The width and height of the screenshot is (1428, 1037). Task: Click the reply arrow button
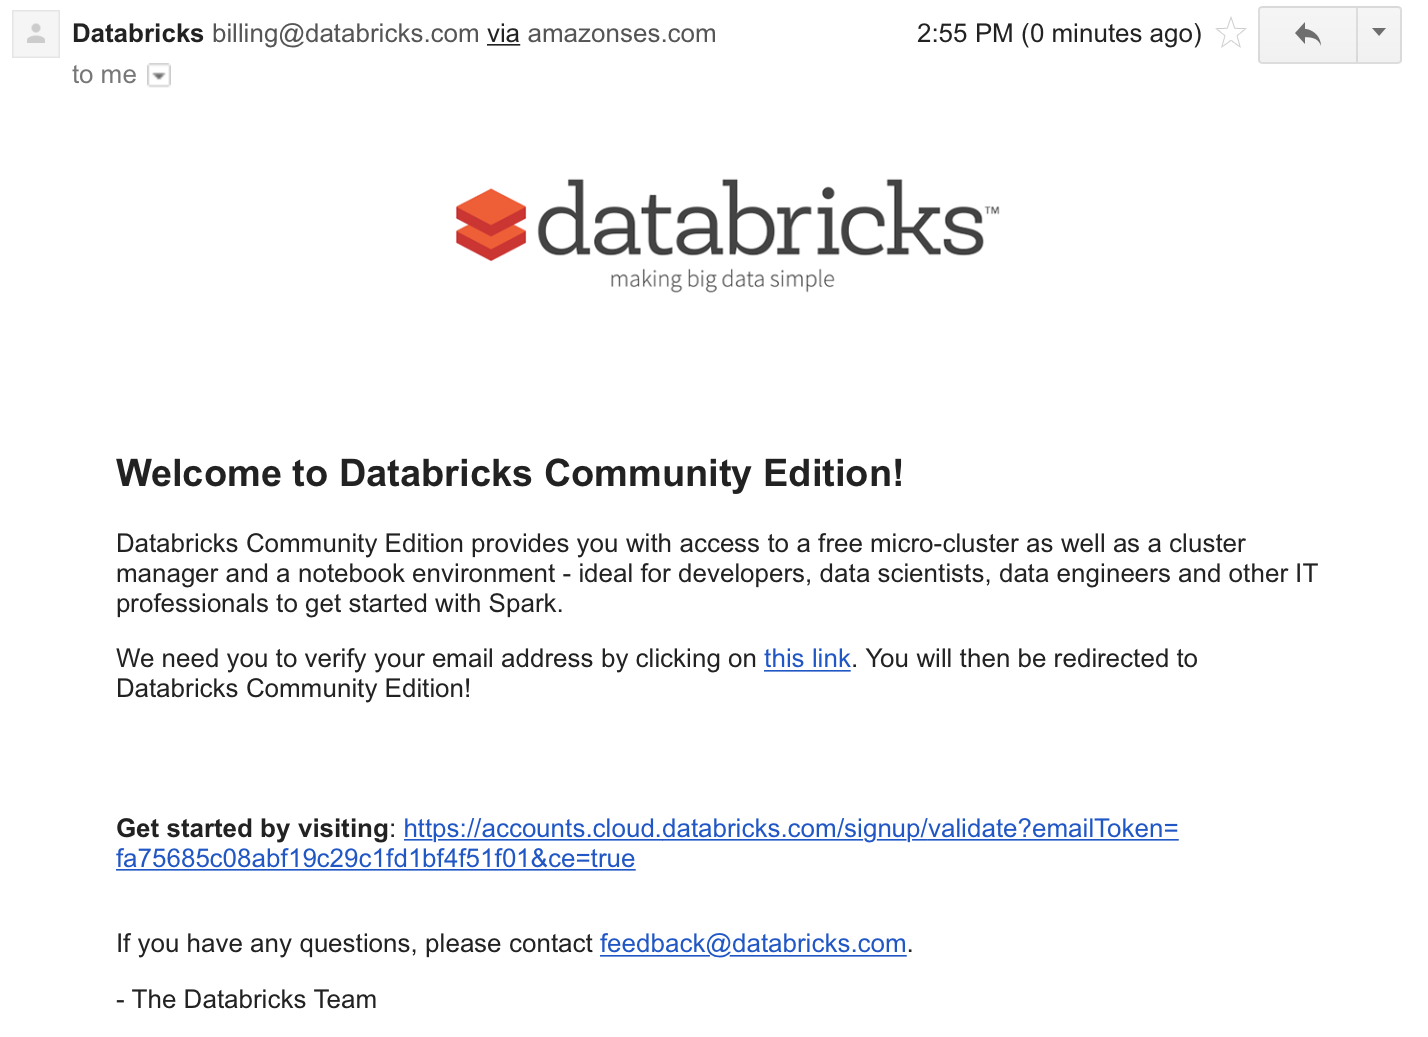1307,35
